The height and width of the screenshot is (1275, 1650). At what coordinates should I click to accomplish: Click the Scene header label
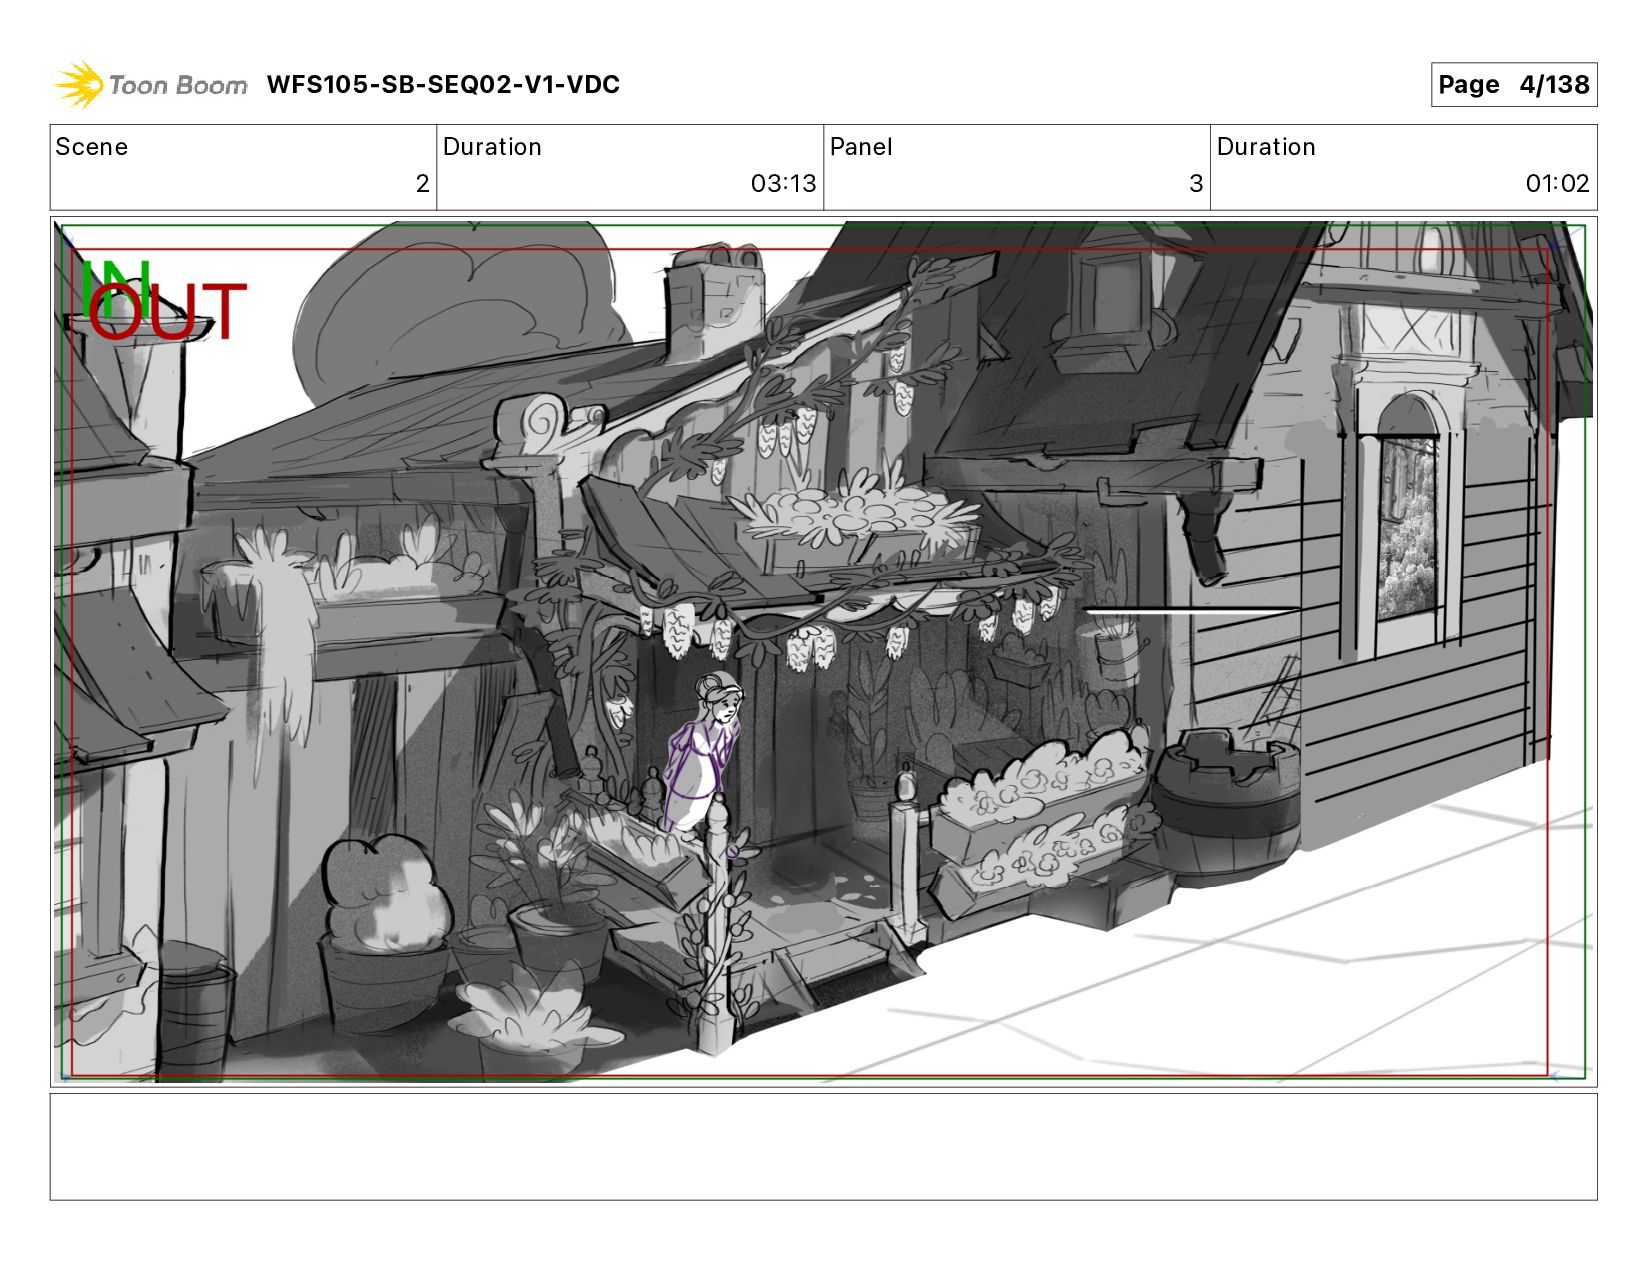[x=92, y=147]
